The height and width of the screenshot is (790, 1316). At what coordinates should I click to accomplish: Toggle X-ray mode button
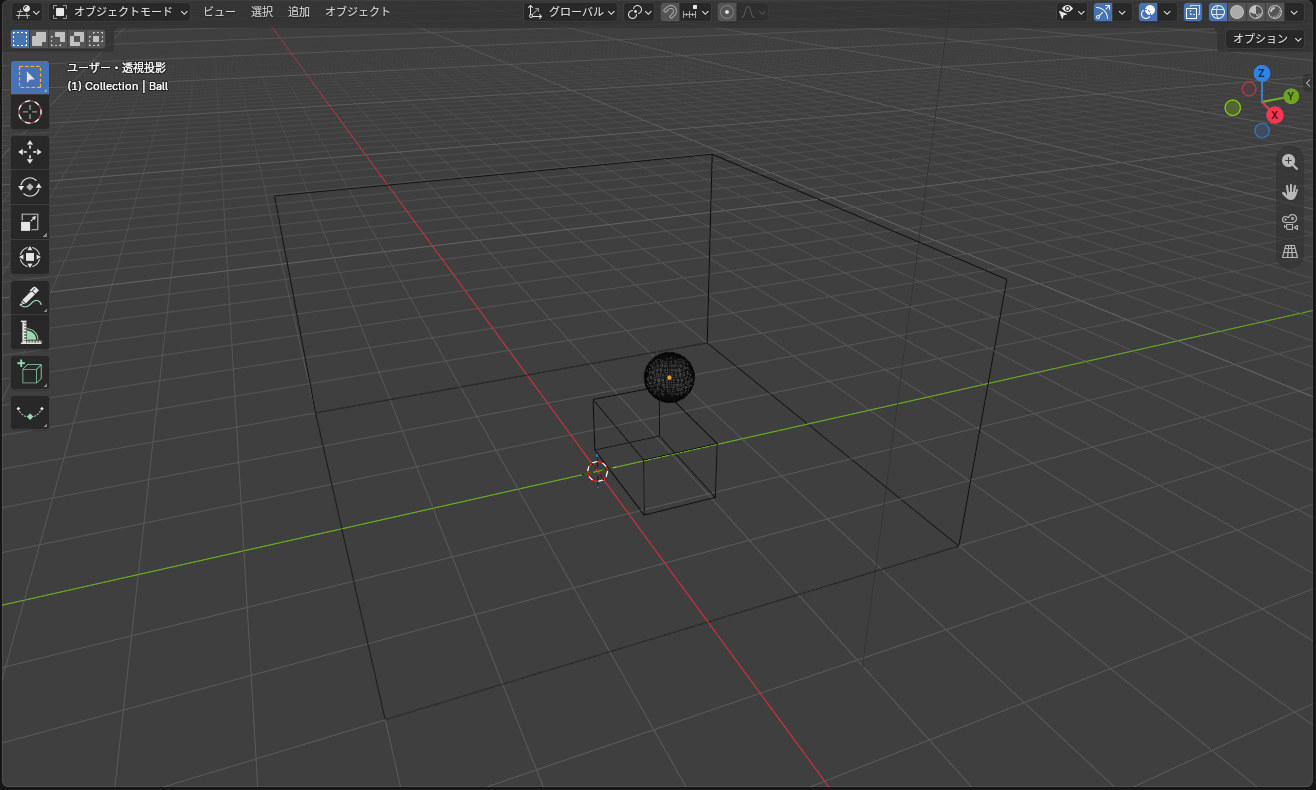[x=1192, y=12]
